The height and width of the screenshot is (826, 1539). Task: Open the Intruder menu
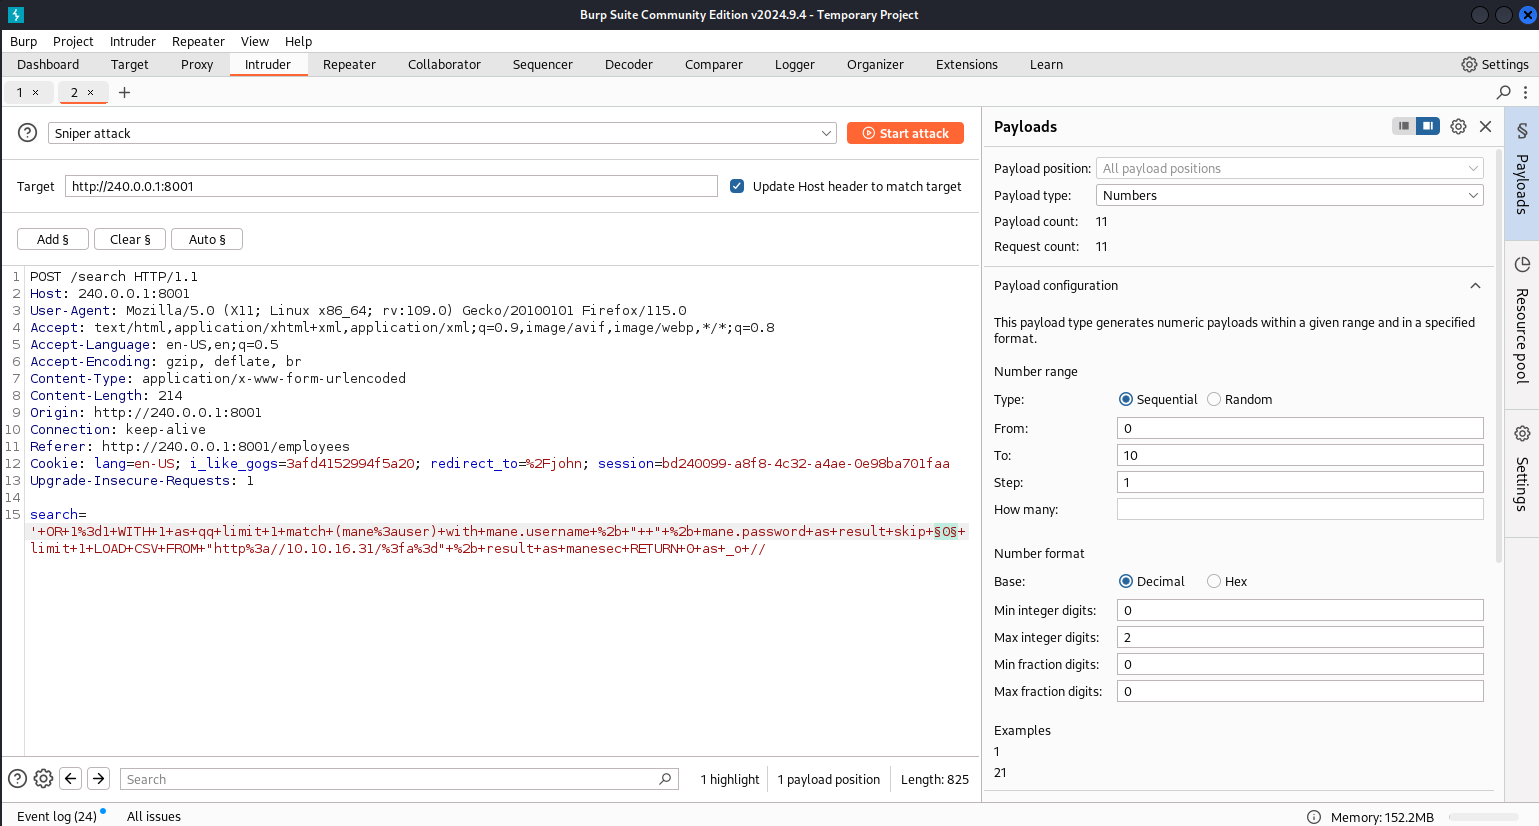(x=133, y=41)
